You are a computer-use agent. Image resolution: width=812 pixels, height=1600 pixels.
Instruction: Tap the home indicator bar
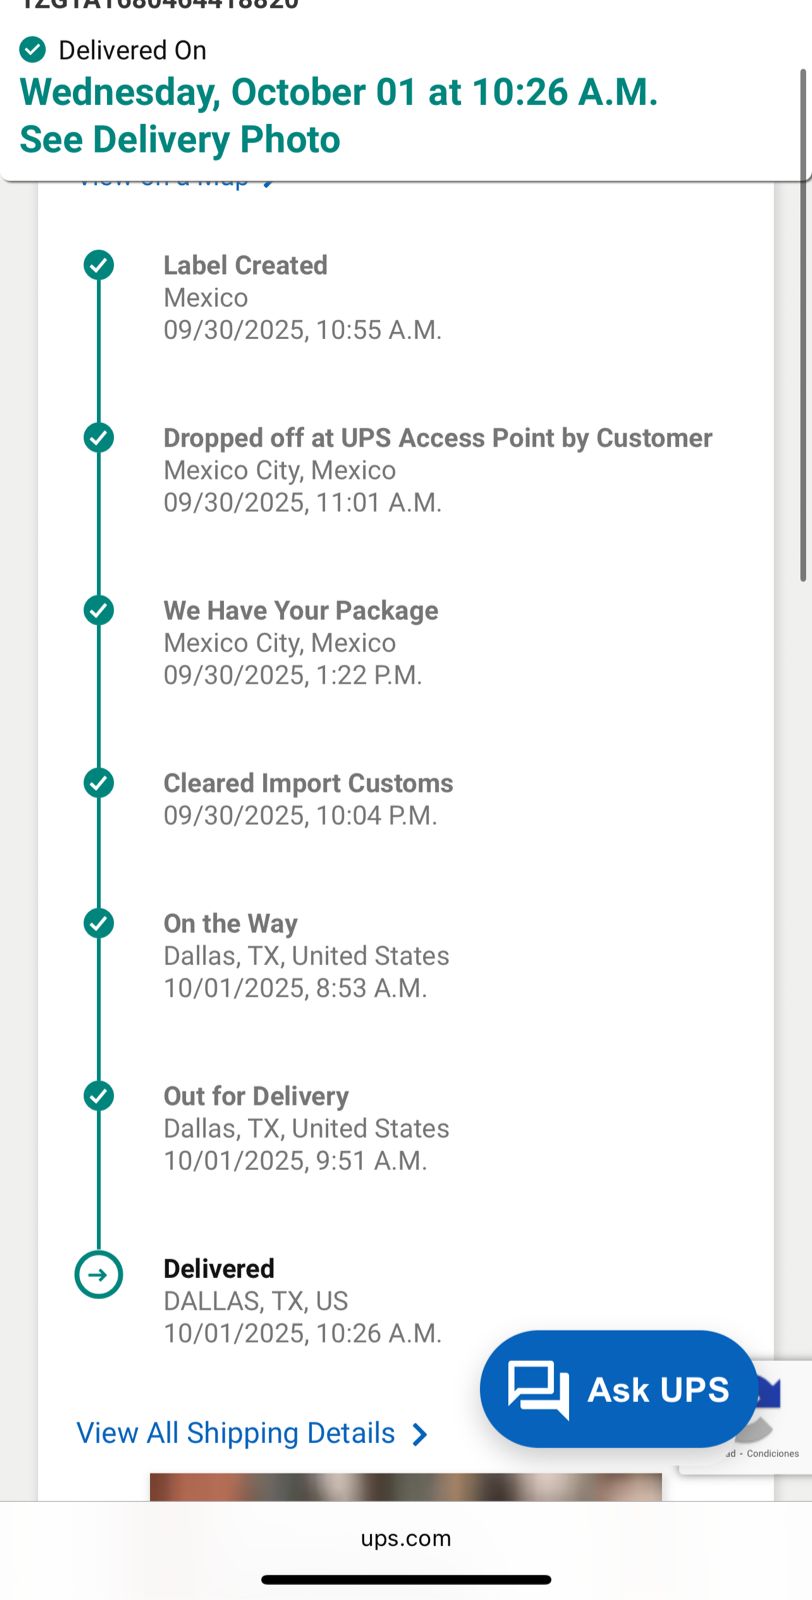pyautogui.click(x=406, y=1580)
